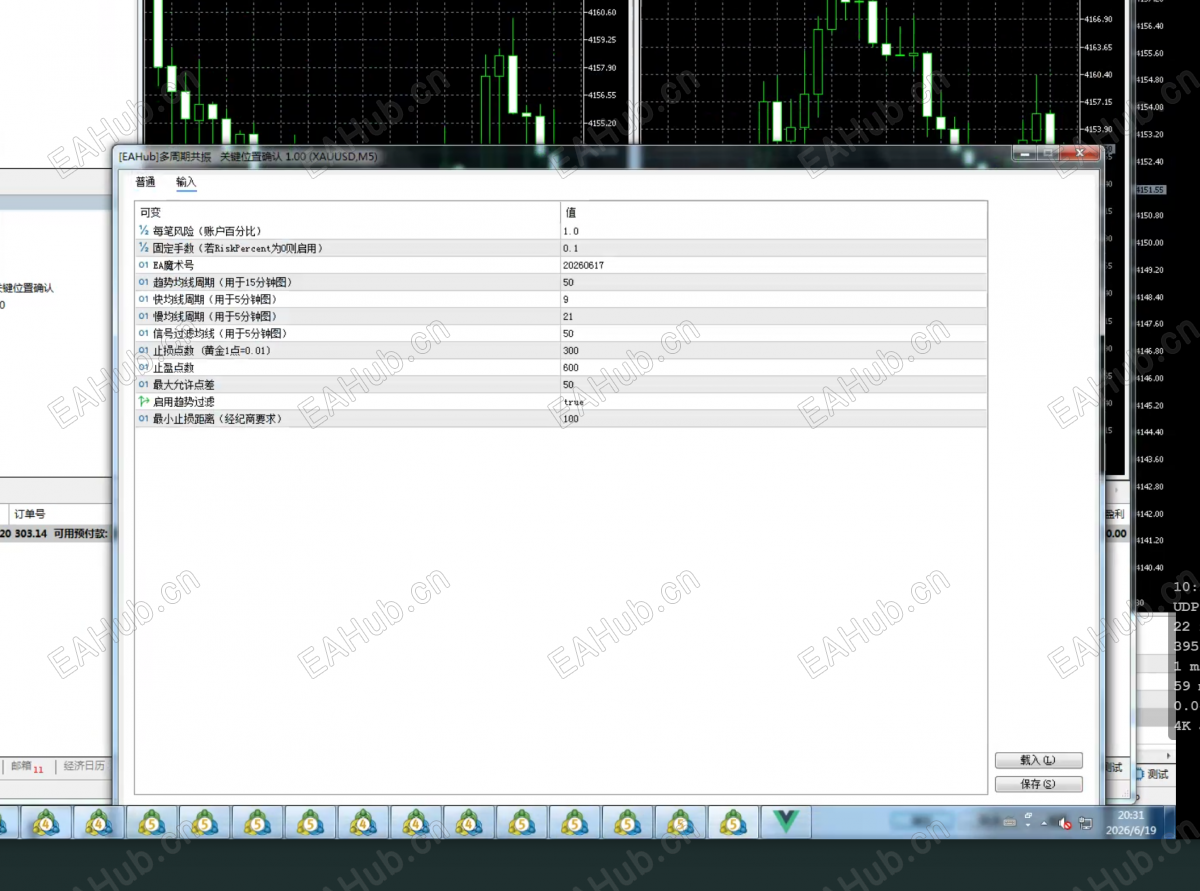
Task: Open the 测试 tab at right edge
Action: (1157, 774)
